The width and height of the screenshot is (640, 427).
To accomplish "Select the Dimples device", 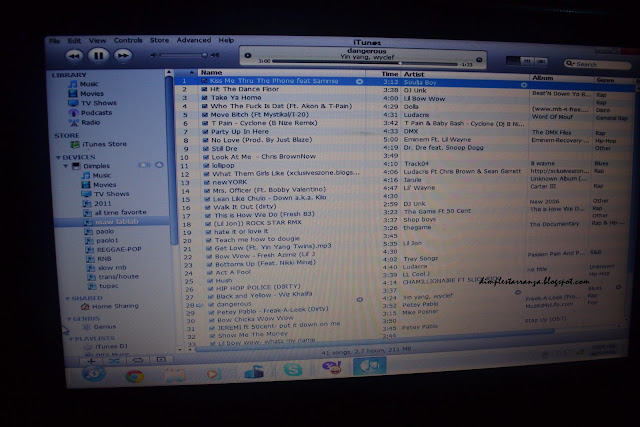I will 96,166.
